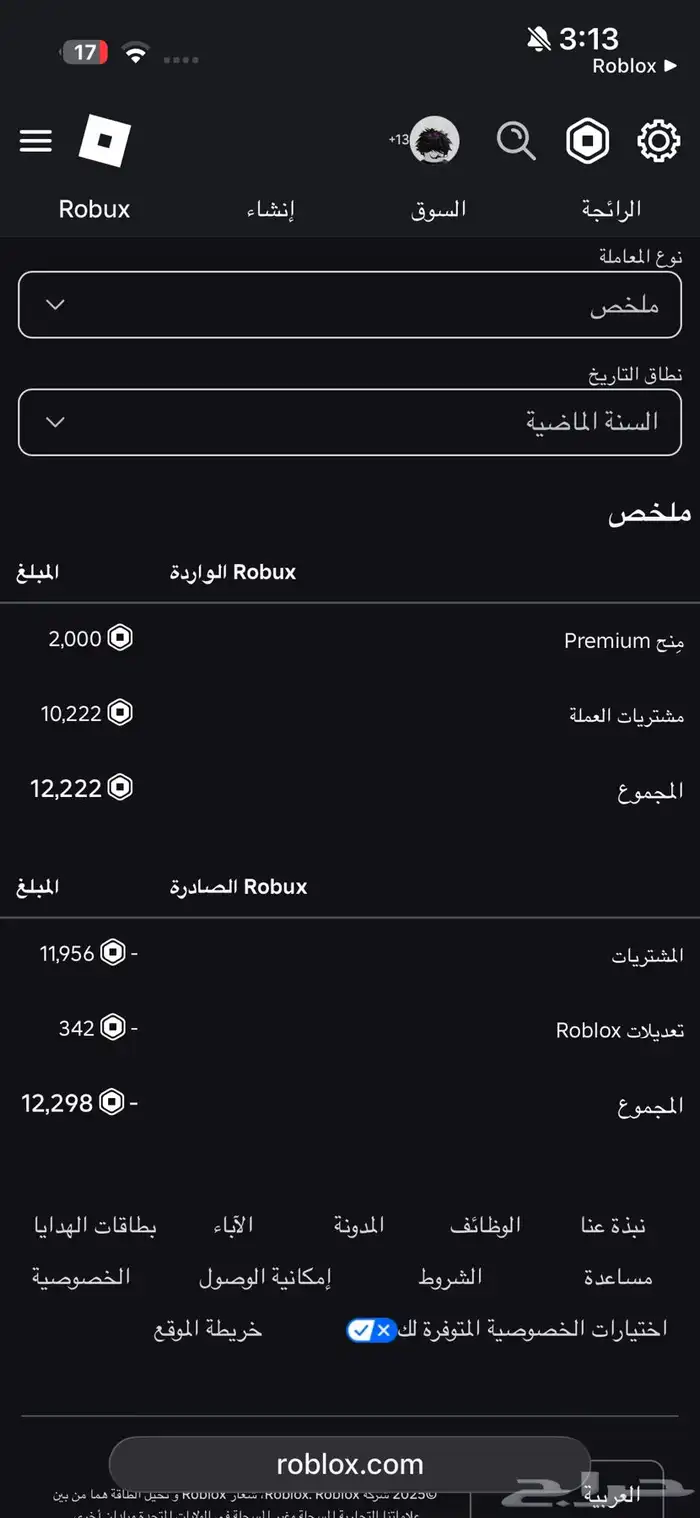Open Roblox settings gear
The width and height of the screenshot is (700, 1518).
point(658,141)
